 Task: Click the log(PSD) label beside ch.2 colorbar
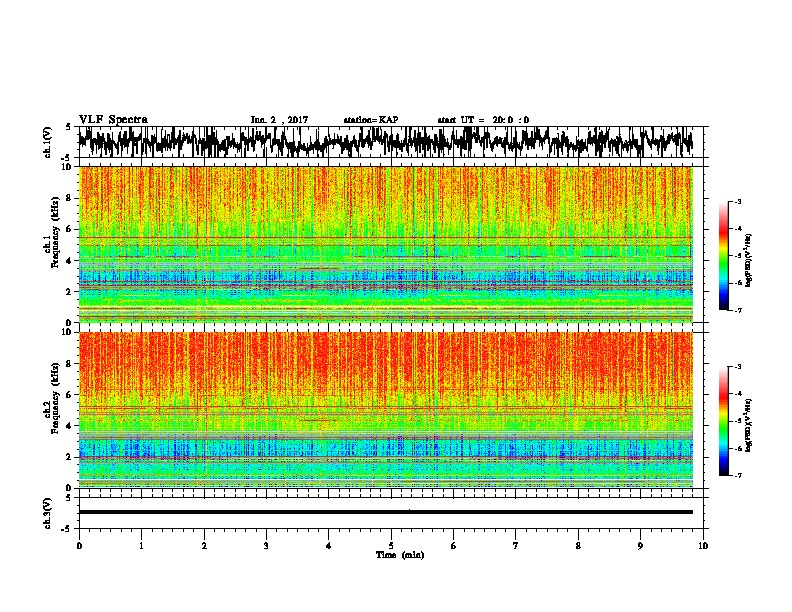[749, 425]
